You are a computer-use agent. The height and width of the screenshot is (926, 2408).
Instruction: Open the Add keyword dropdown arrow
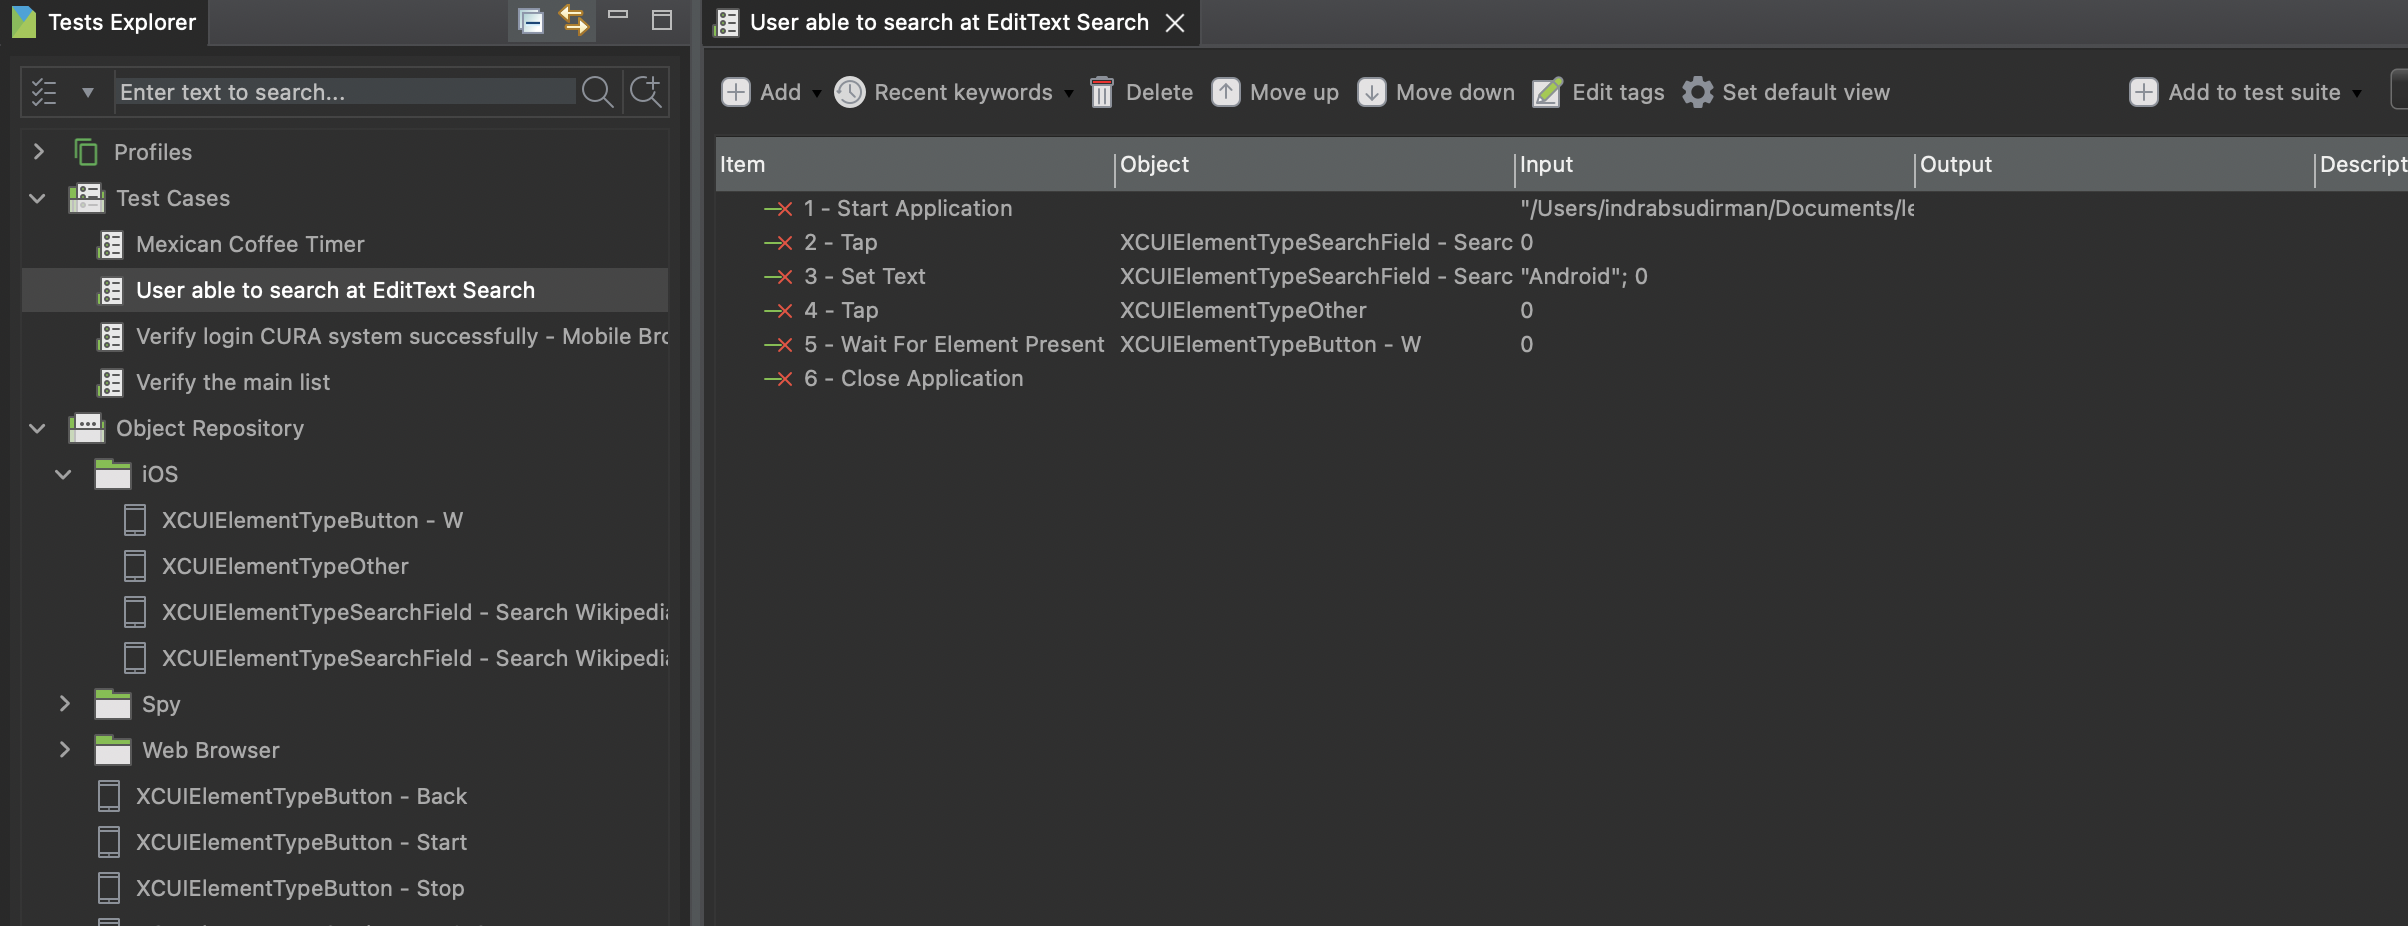click(817, 93)
